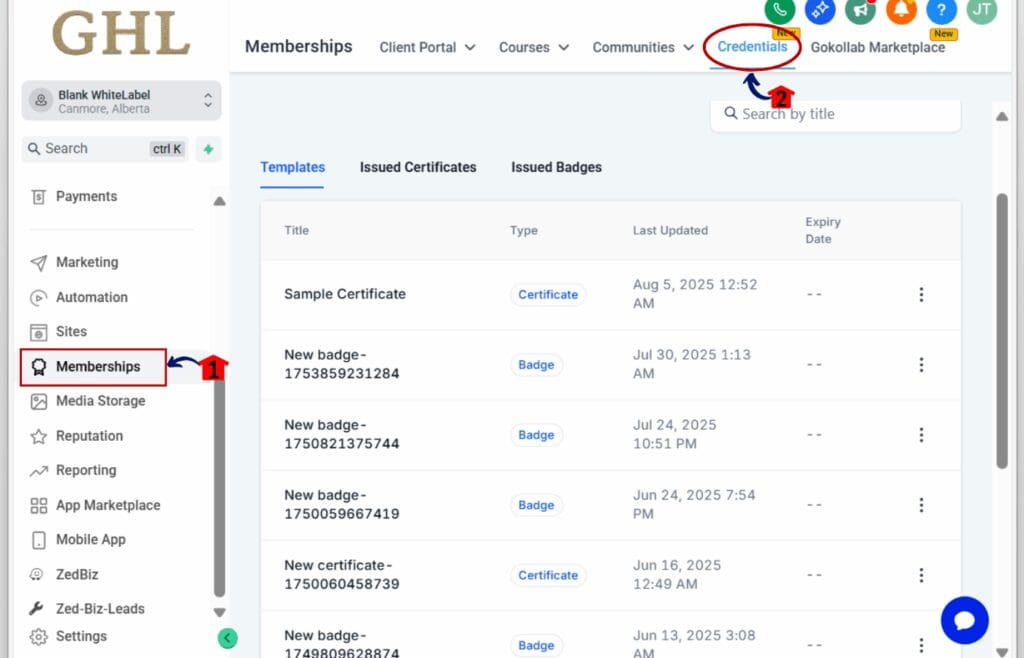Switch to Issued Certificates tab
This screenshot has width=1024, height=658.
[418, 167]
